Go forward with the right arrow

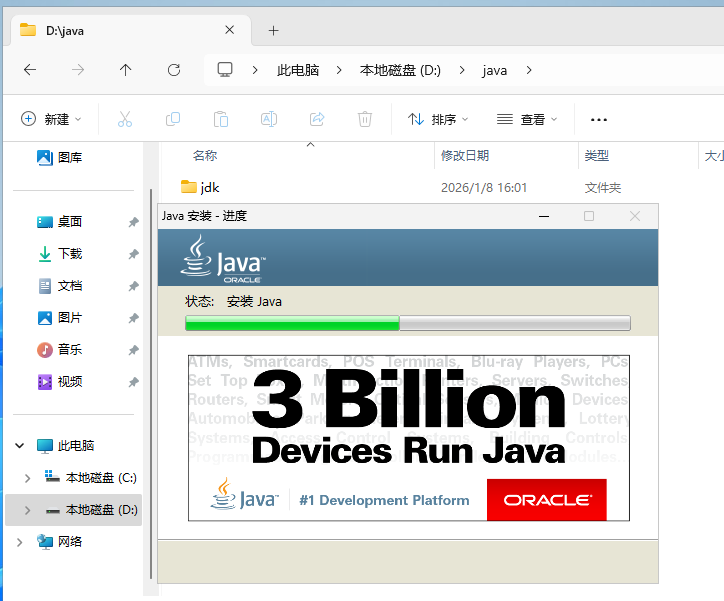(78, 70)
